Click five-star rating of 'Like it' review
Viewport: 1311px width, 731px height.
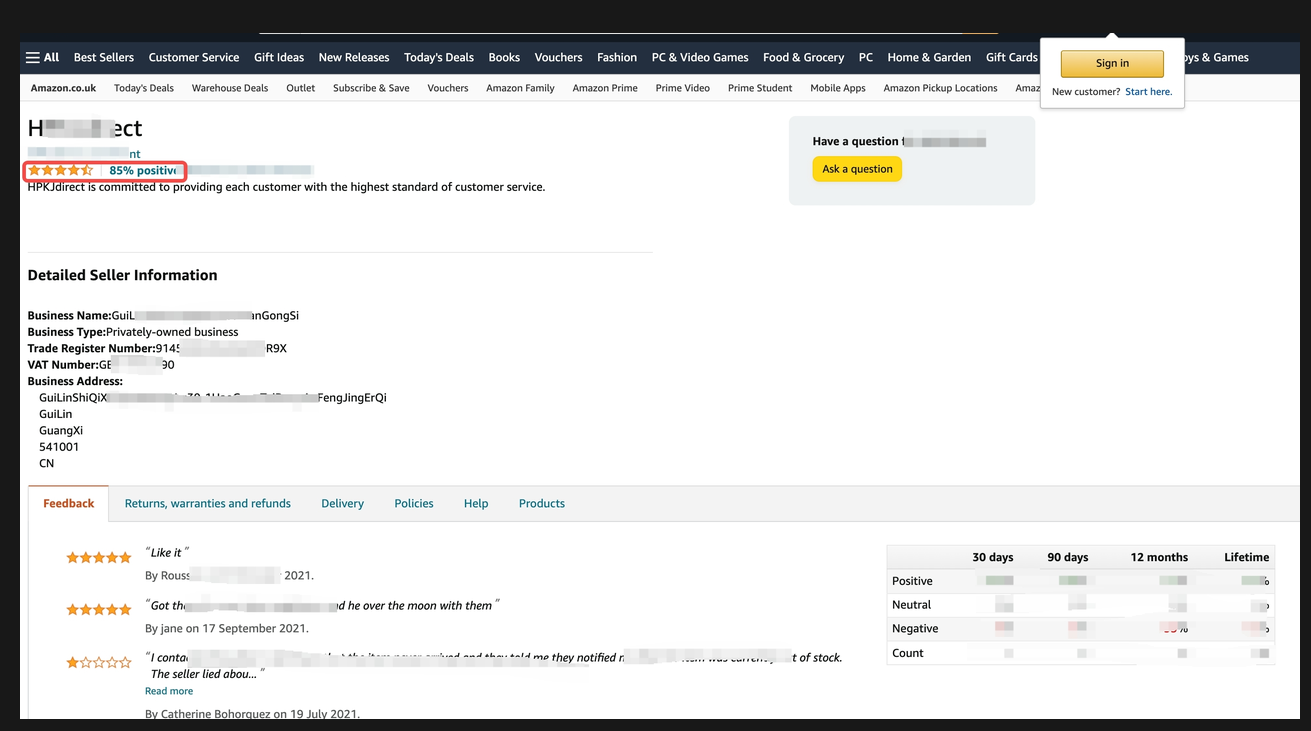pyautogui.click(x=98, y=557)
